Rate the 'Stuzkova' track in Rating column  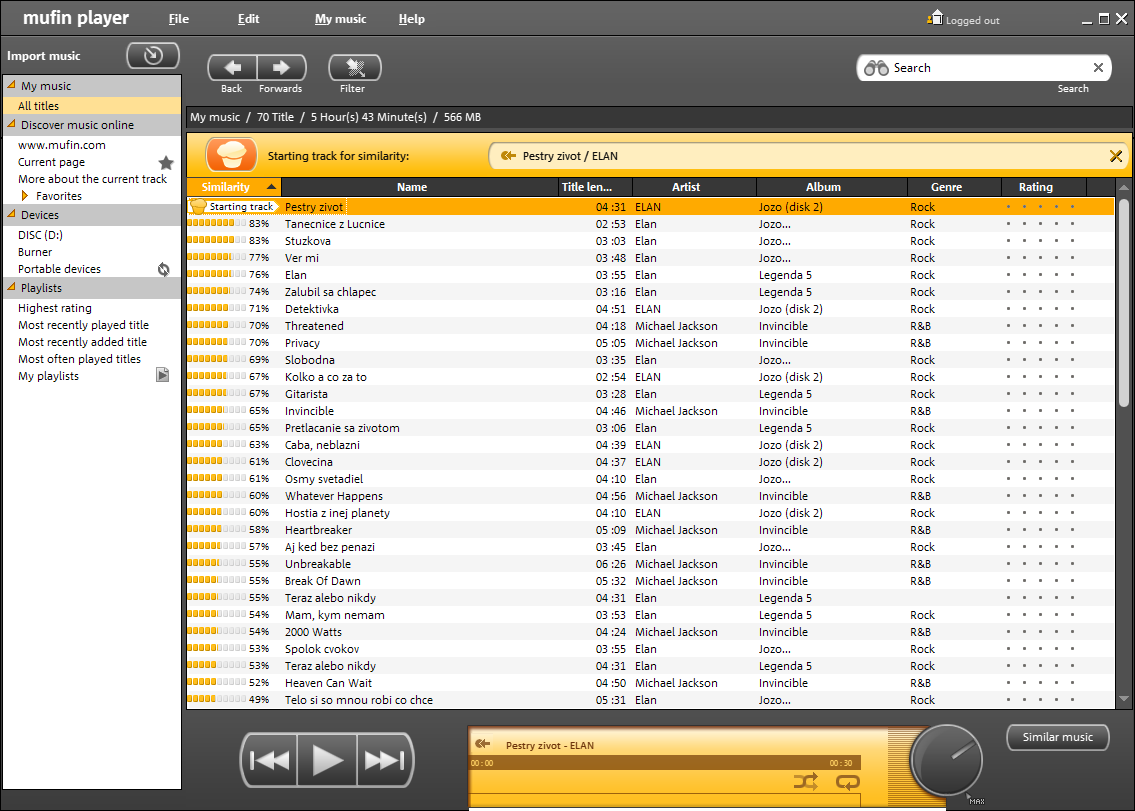(1040, 241)
